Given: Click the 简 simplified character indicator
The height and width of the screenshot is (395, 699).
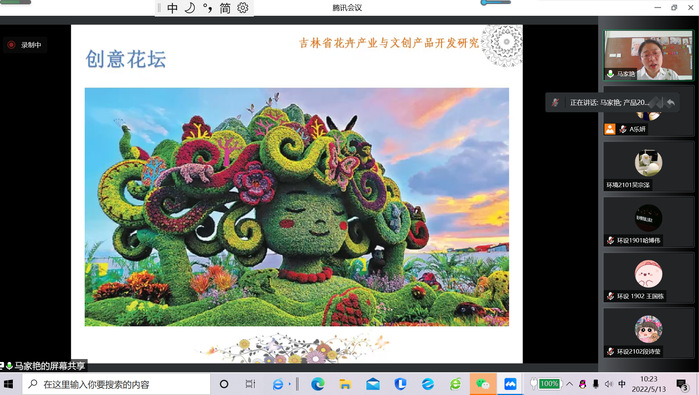Looking at the screenshot, I should 225,8.
